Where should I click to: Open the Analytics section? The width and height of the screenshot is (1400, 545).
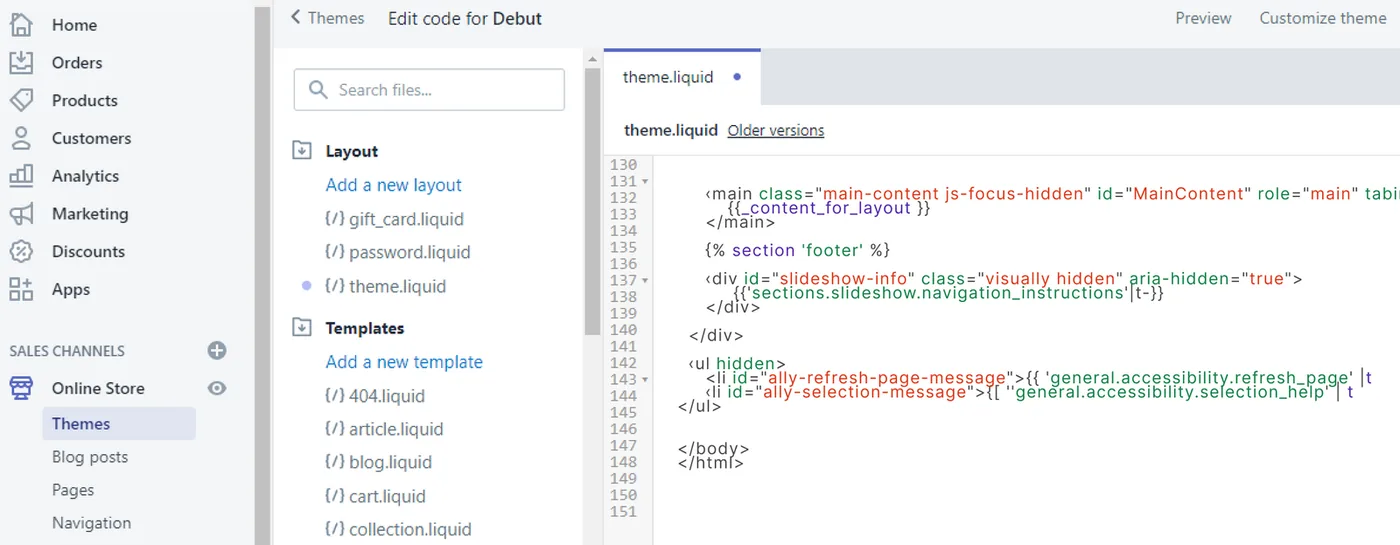click(86, 176)
